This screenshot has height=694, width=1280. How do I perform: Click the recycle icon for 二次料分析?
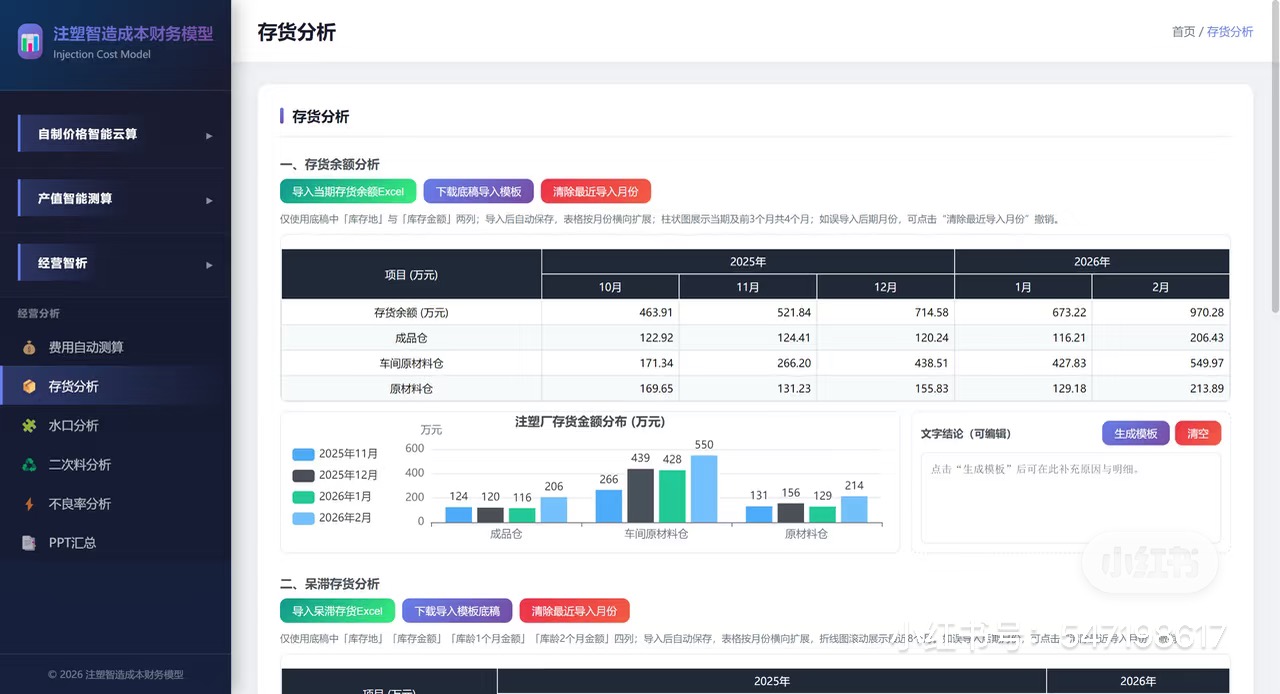pyautogui.click(x=29, y=464)
